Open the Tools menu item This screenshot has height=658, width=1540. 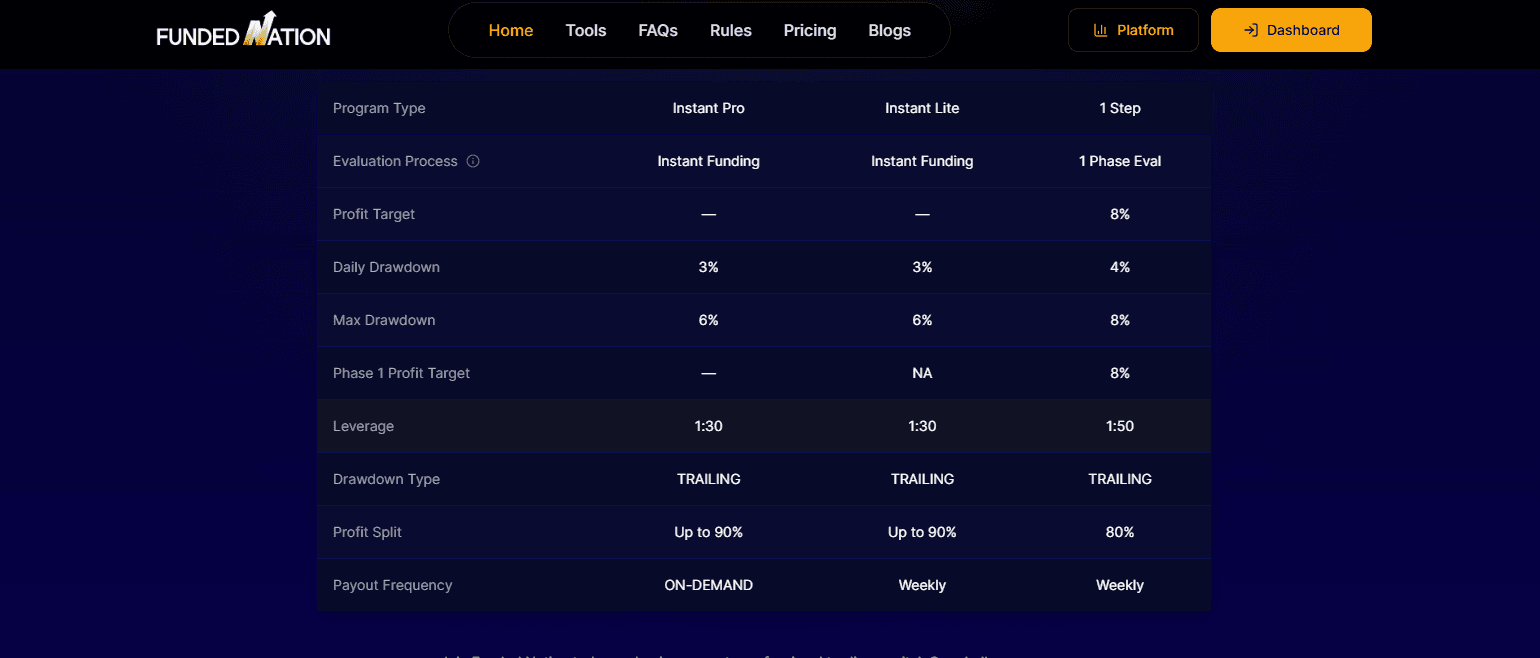click(x=585, y=30)
